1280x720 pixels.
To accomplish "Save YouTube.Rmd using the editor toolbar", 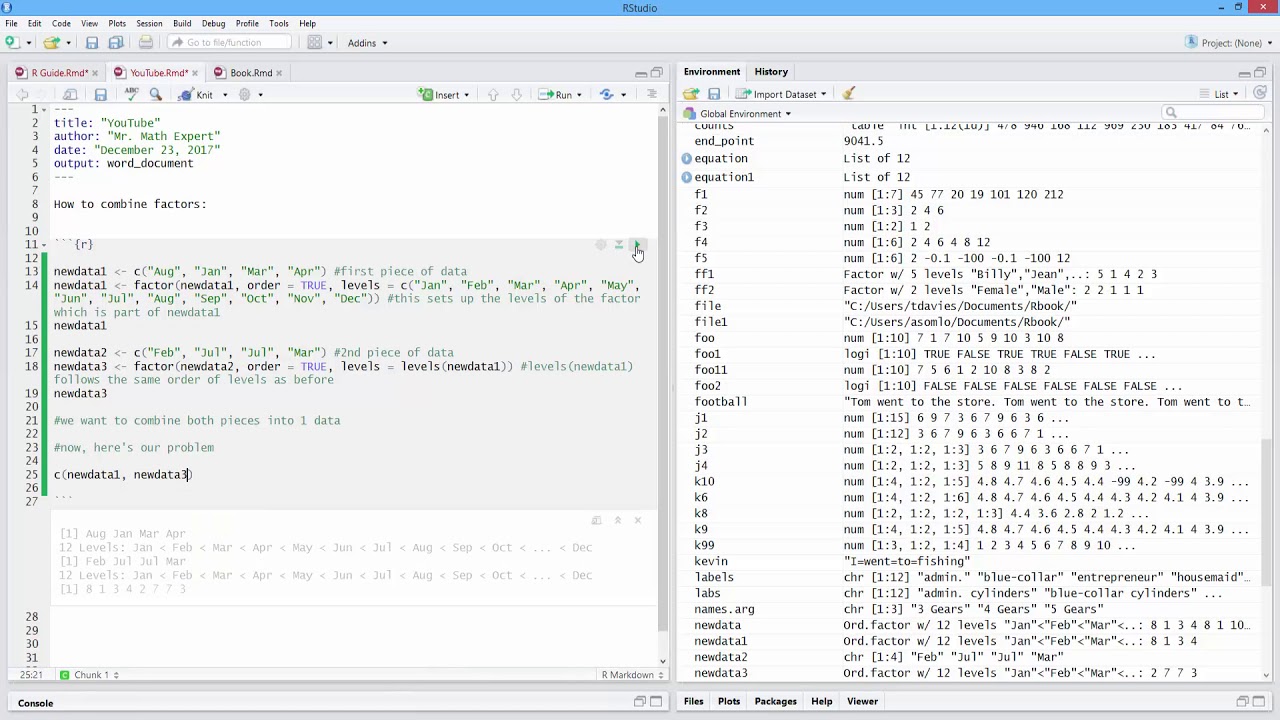I will click(x=100, y=95).
